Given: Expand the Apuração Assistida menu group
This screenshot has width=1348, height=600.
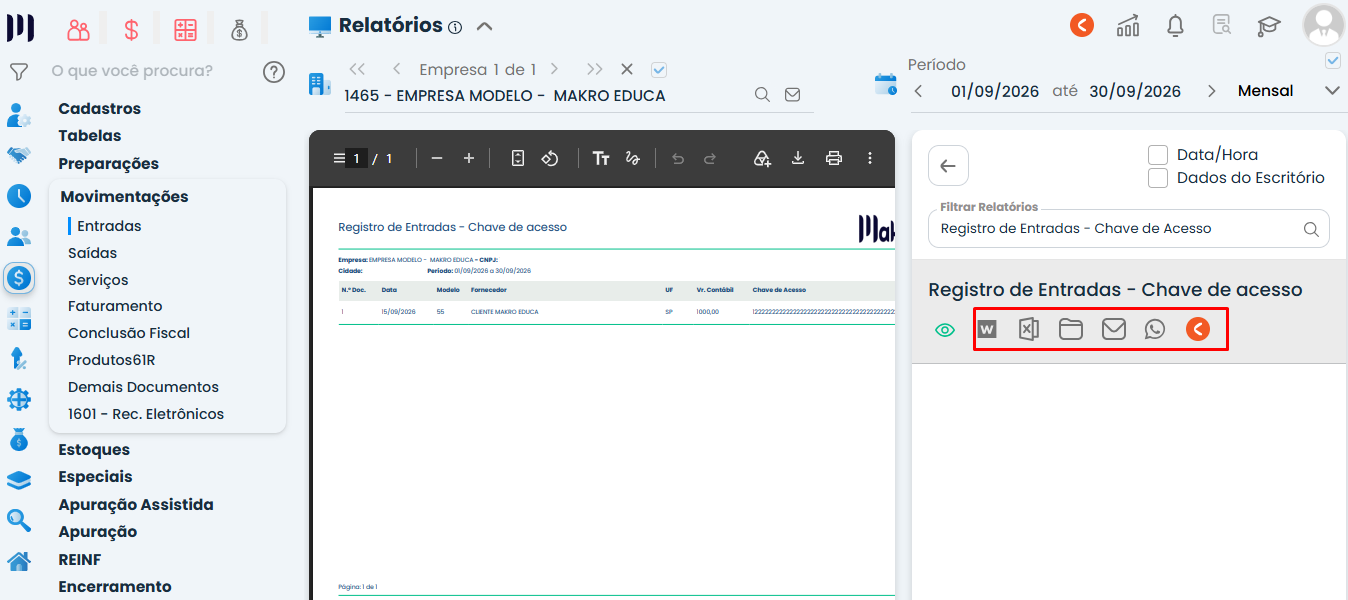Looking at the screenshot, I should (x=136, y=505).
